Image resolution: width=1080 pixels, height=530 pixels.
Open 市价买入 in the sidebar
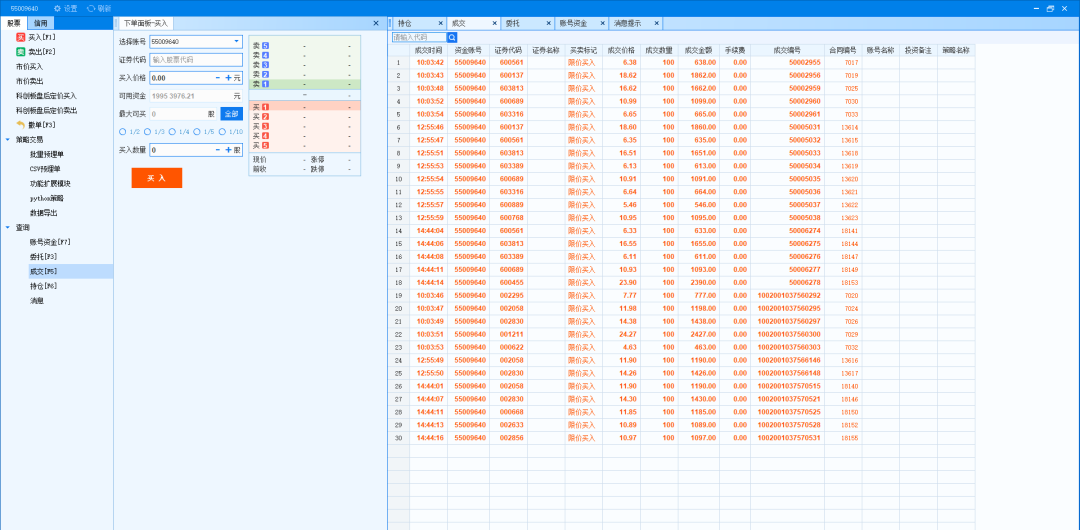(x=30, y=66)
